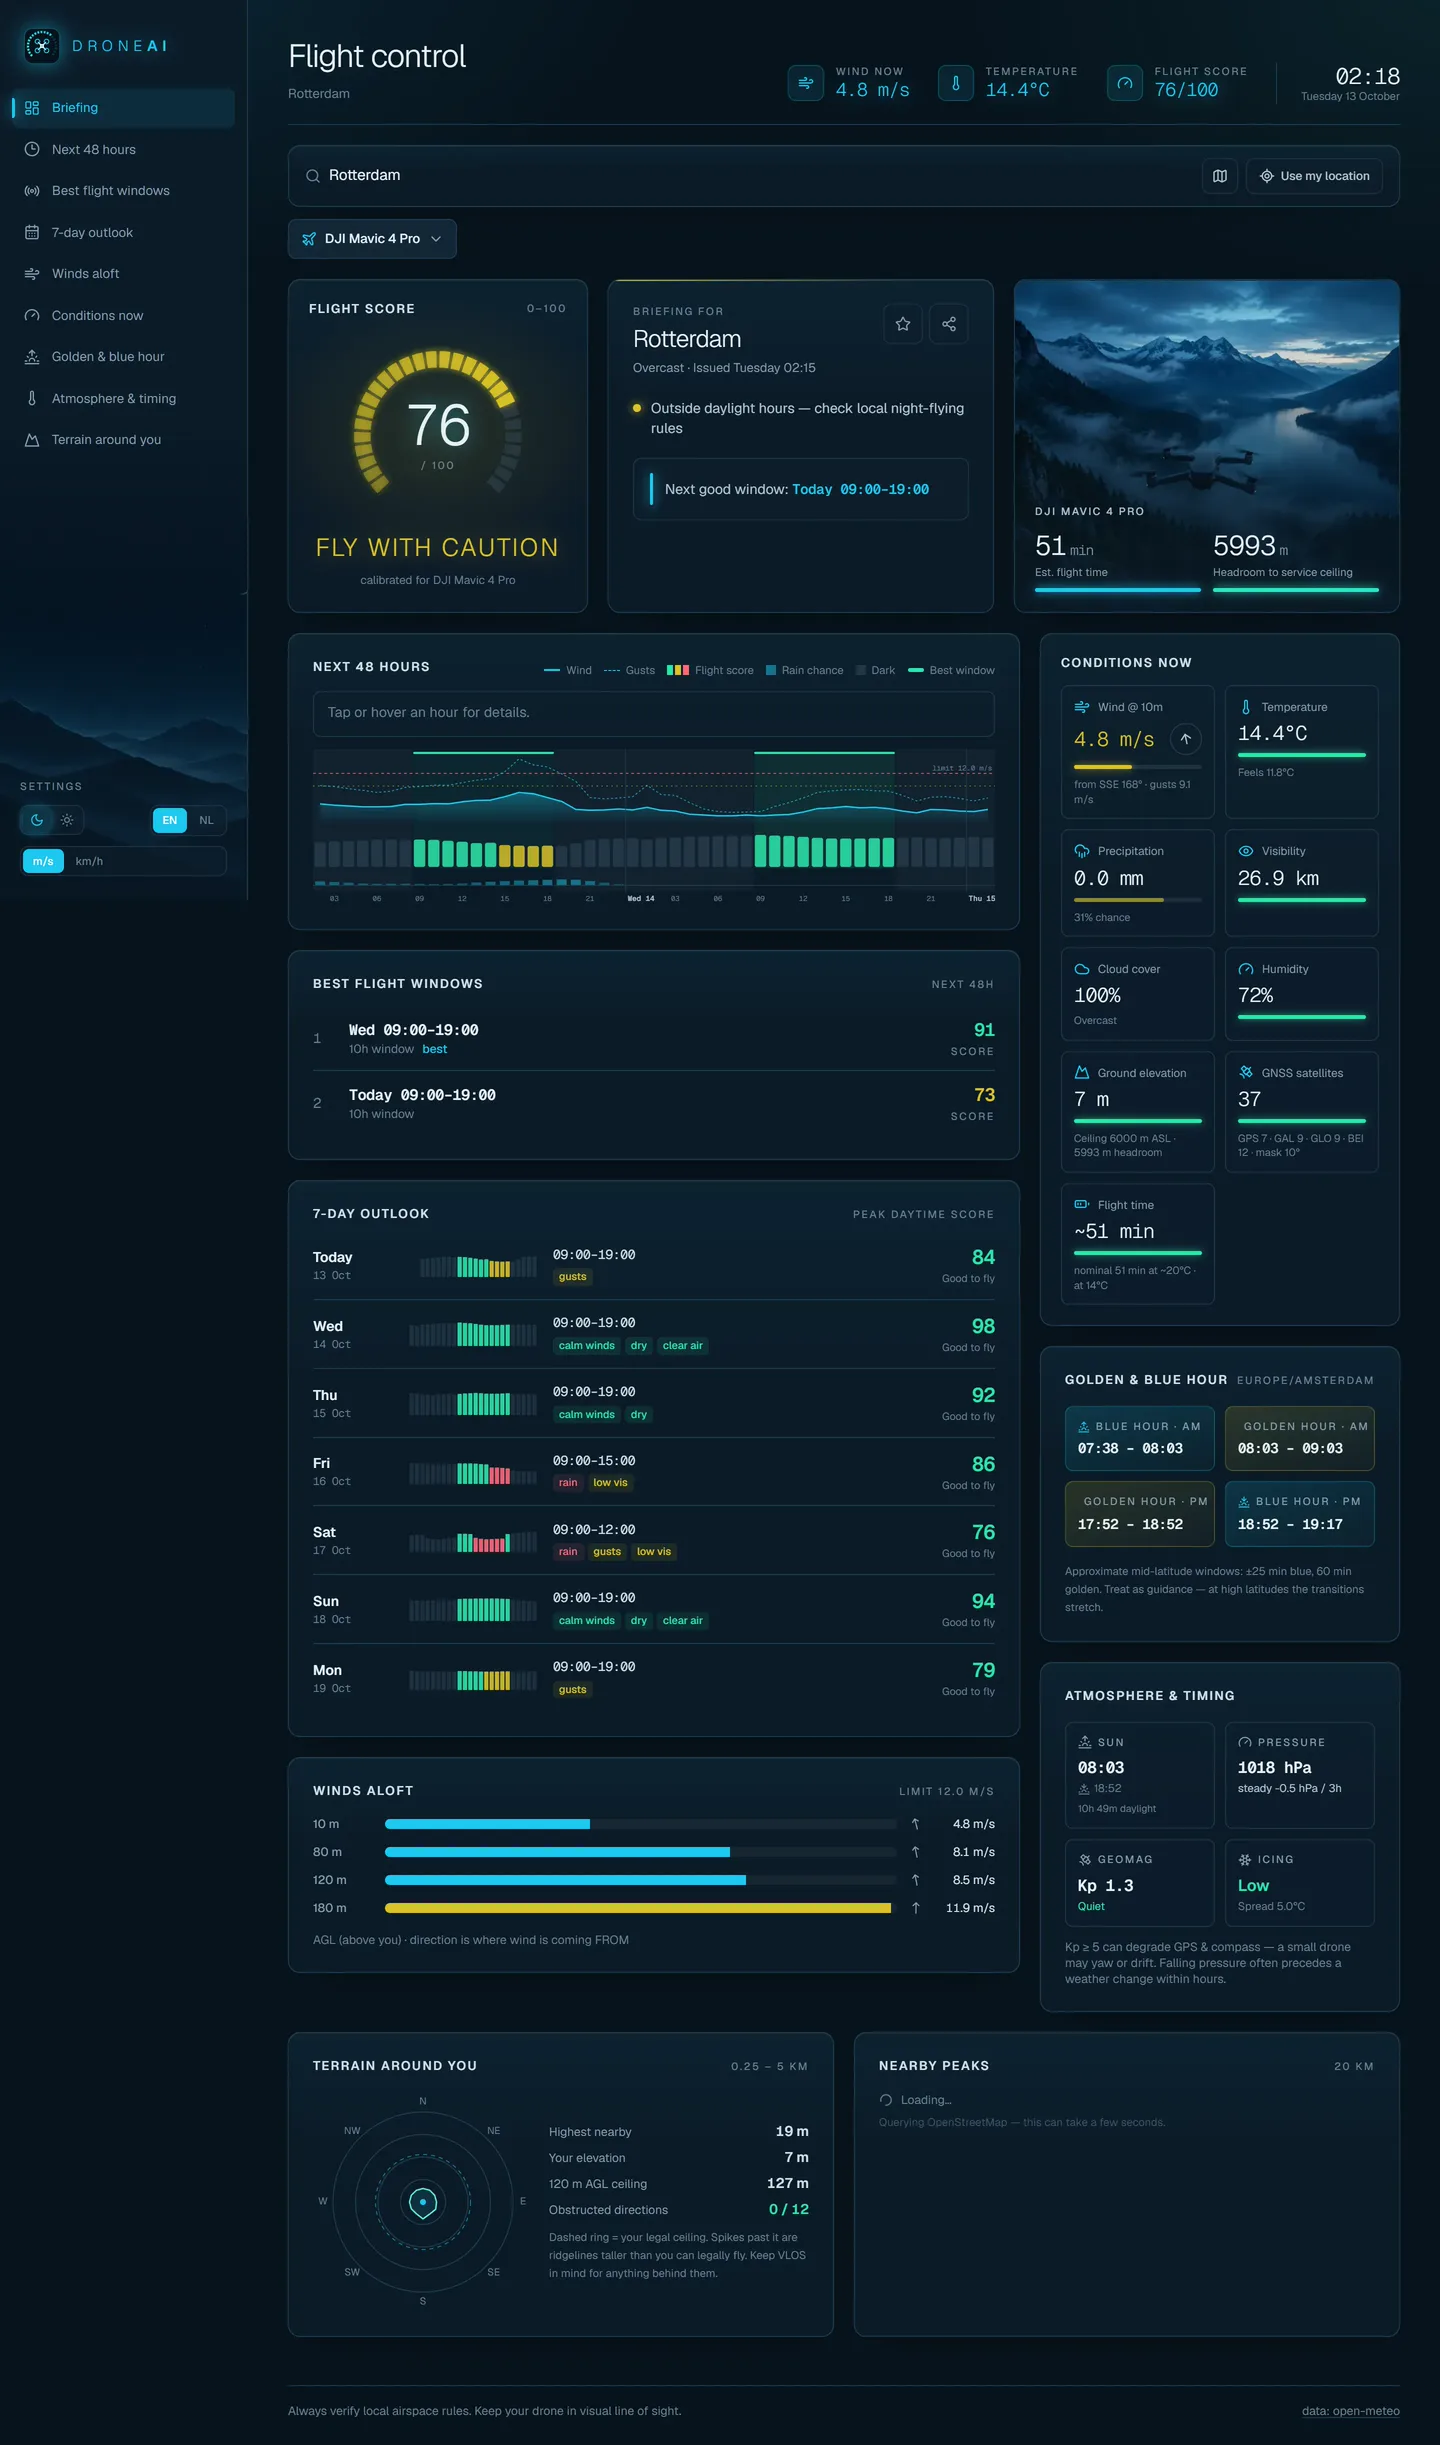
Task: Set language to EN
Action: pyautogui.click(x=170, y=820)
